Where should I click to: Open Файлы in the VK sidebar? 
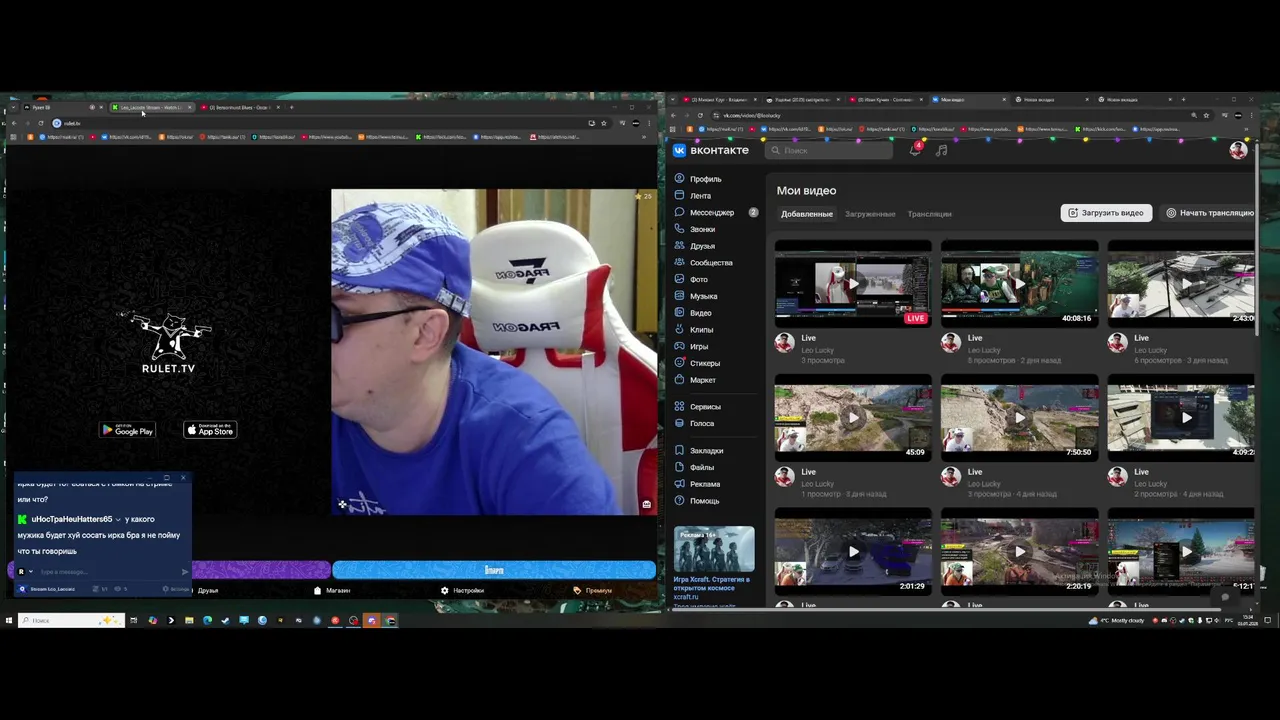pos(694,468)
